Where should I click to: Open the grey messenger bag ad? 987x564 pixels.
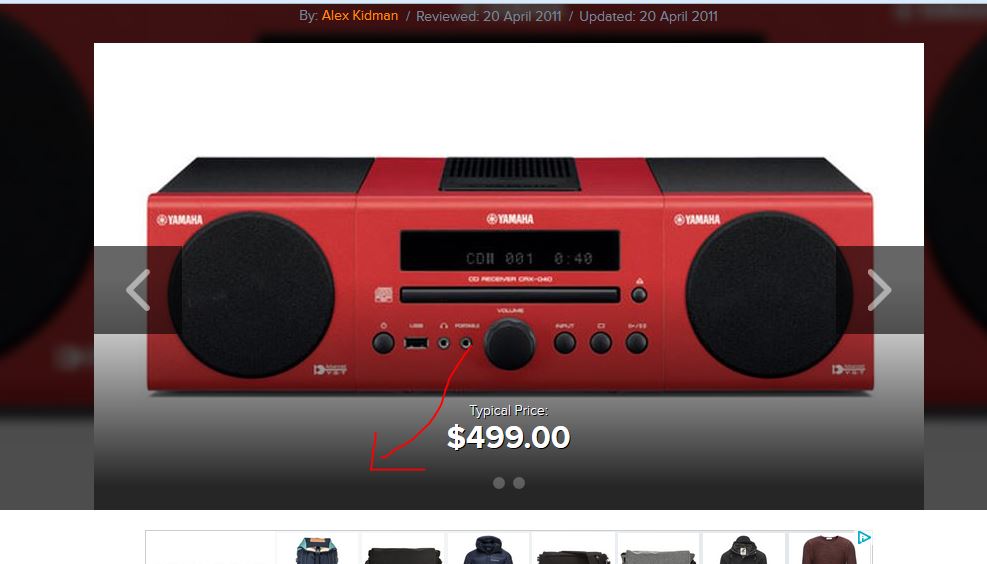[x=658, y=555]
